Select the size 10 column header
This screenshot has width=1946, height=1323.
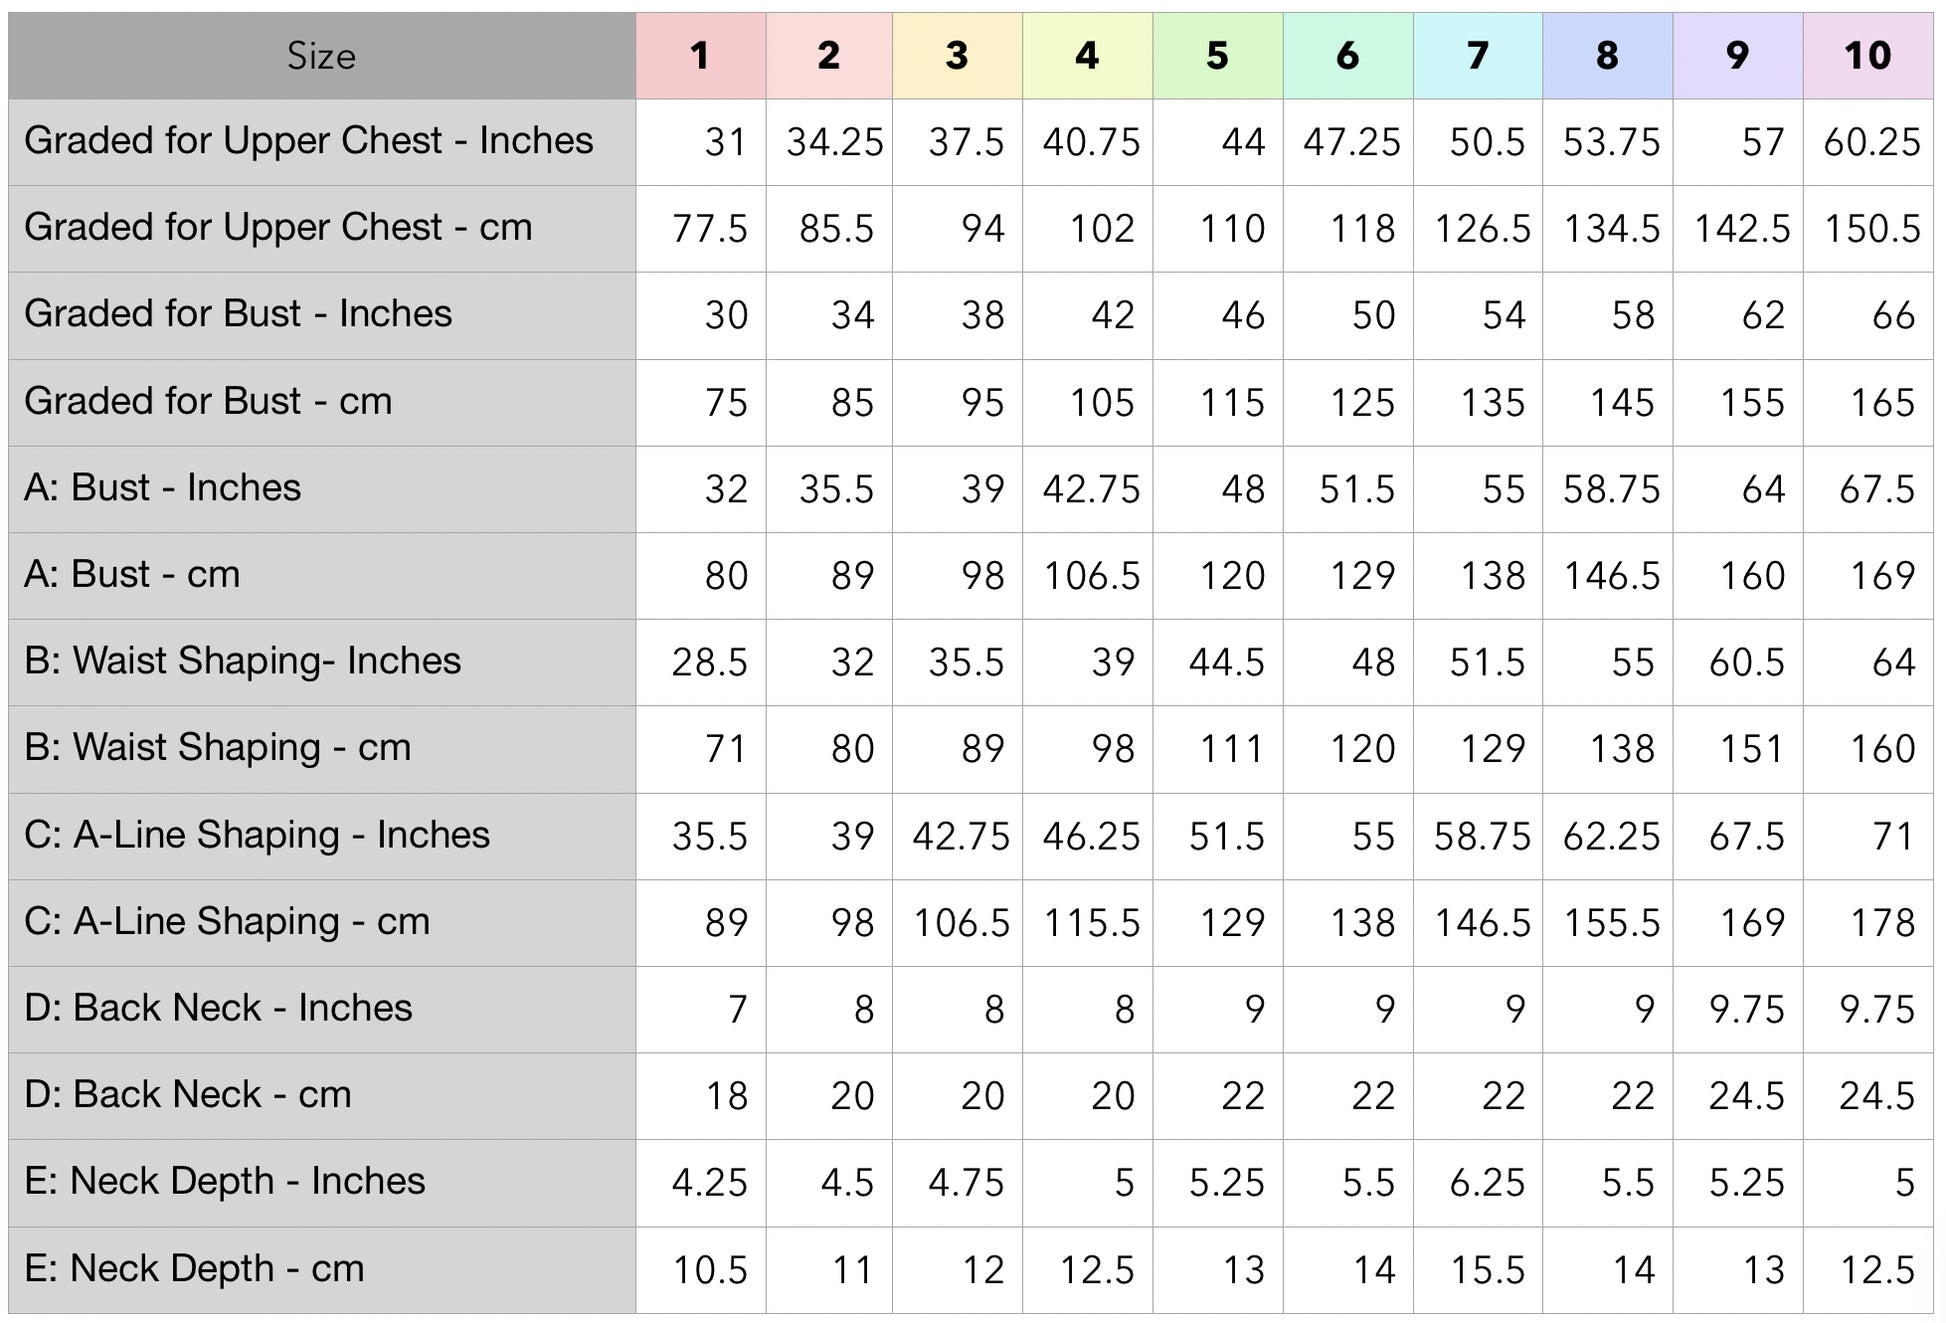1867,56
